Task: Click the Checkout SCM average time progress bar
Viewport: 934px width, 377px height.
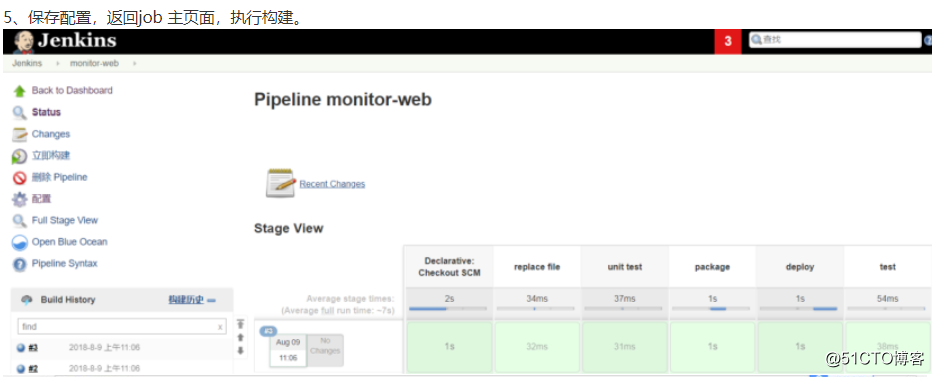Action: point(449,309)
